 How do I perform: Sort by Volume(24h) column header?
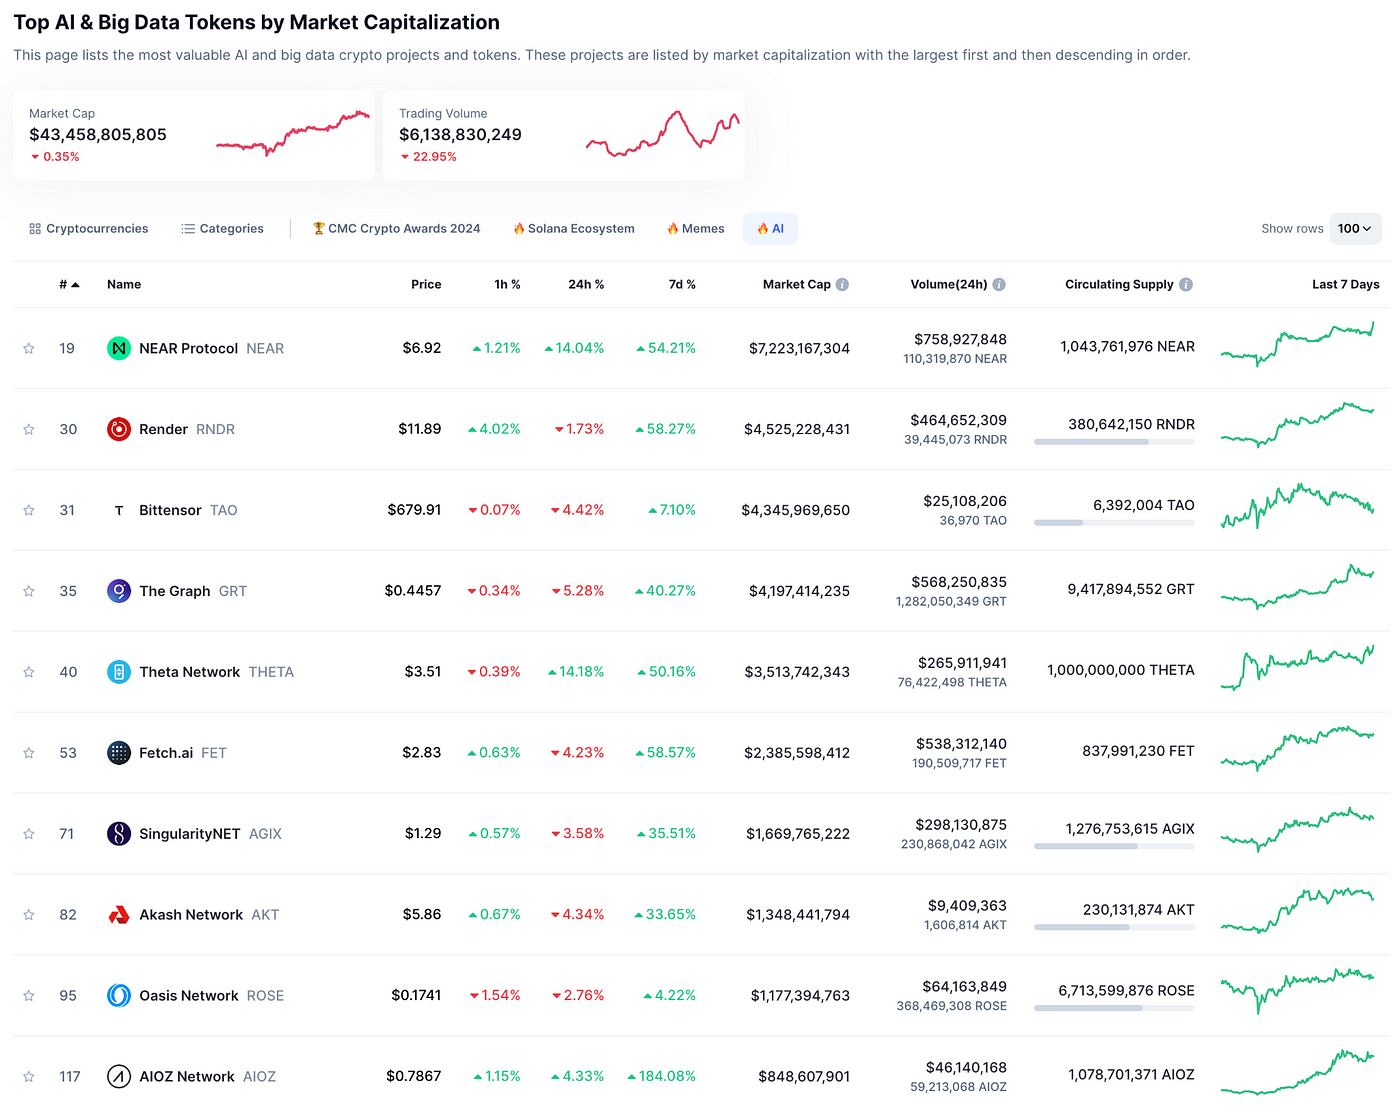[948, 285]
